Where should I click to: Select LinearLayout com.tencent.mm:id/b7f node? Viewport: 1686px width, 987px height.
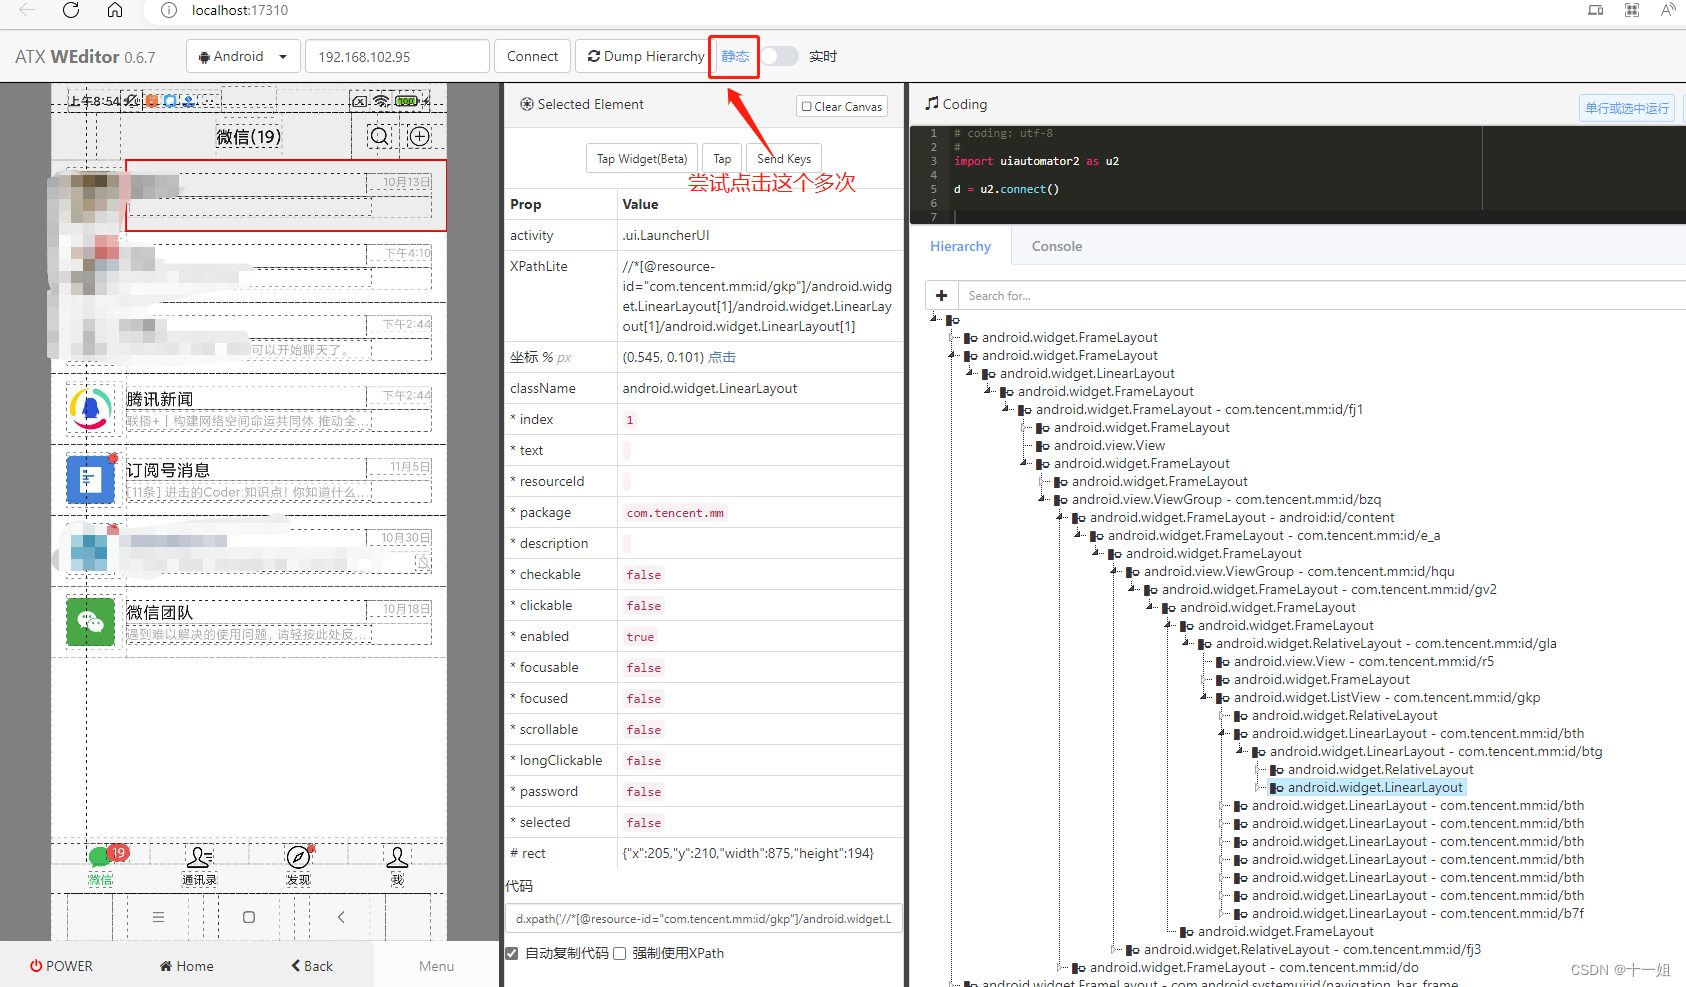tap(1418, 913)
